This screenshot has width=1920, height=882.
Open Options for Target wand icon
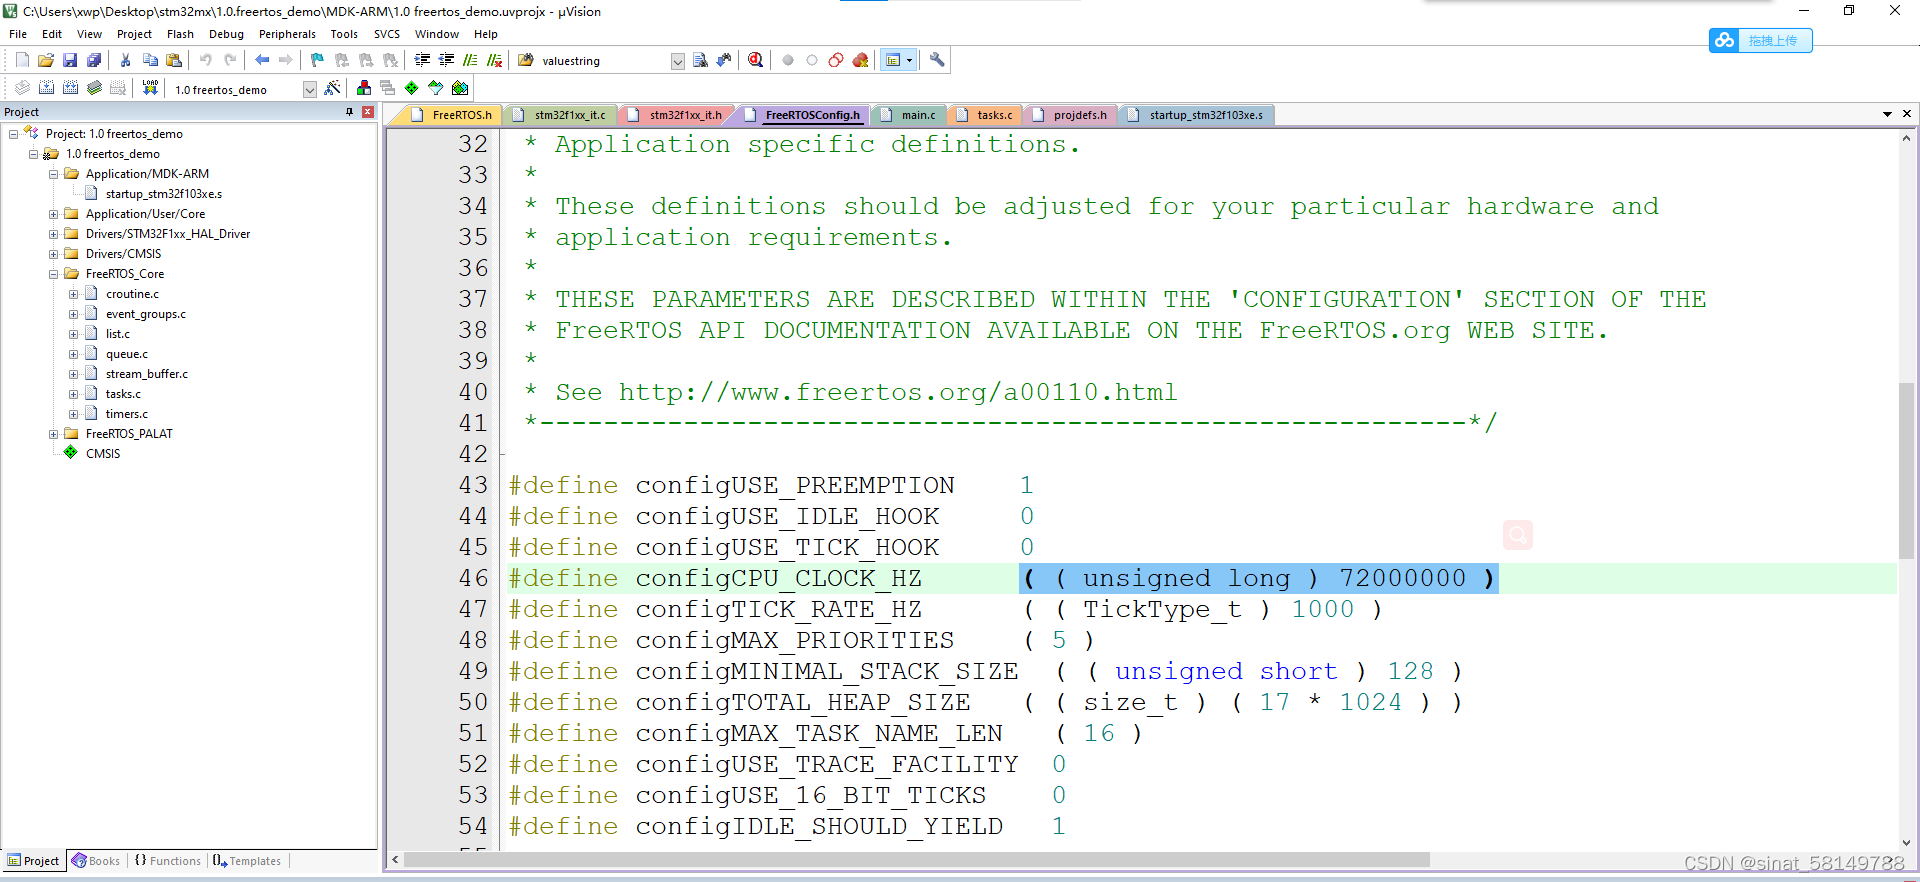pos(333,88)
